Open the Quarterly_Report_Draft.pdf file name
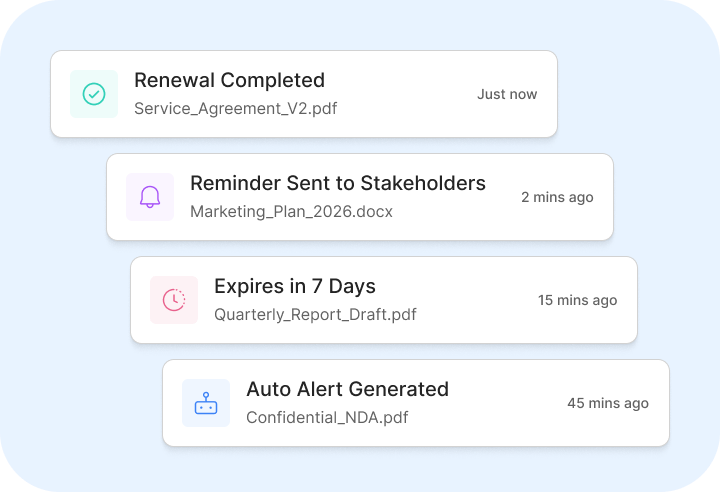 tap(315, 314)
